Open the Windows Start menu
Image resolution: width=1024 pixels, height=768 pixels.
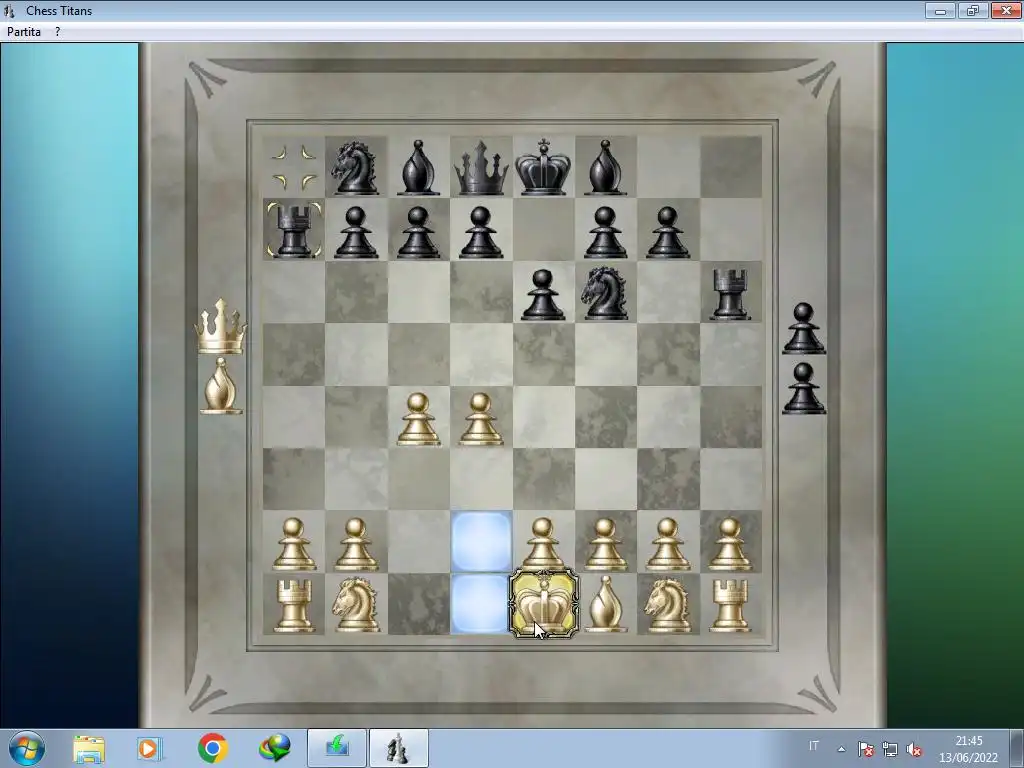pos(27,748)
